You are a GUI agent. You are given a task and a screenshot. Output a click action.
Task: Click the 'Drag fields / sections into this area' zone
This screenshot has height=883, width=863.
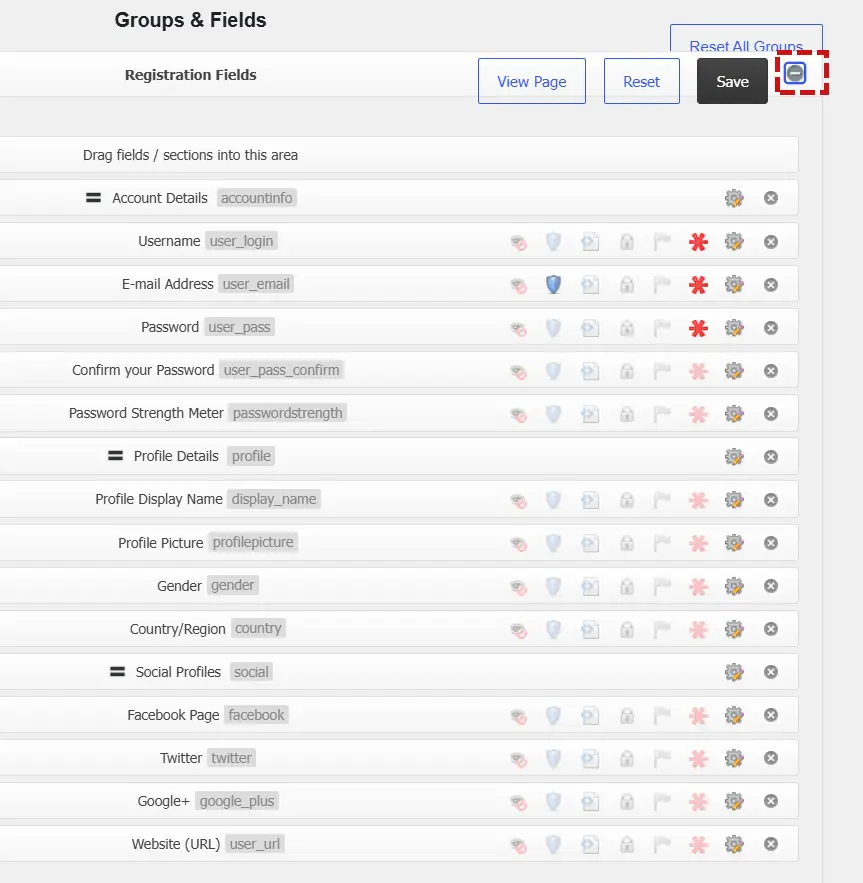pos(399,155)
